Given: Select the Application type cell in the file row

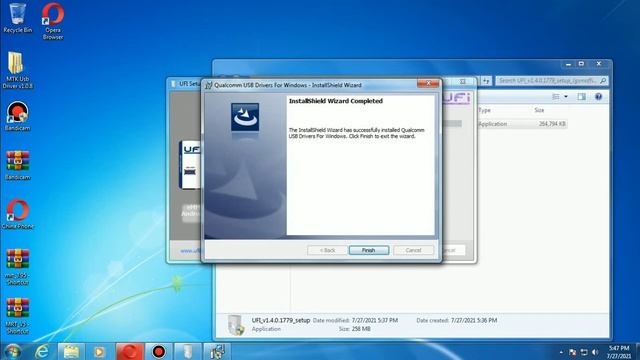Looking at the screenshot, I should coord(493,124).
